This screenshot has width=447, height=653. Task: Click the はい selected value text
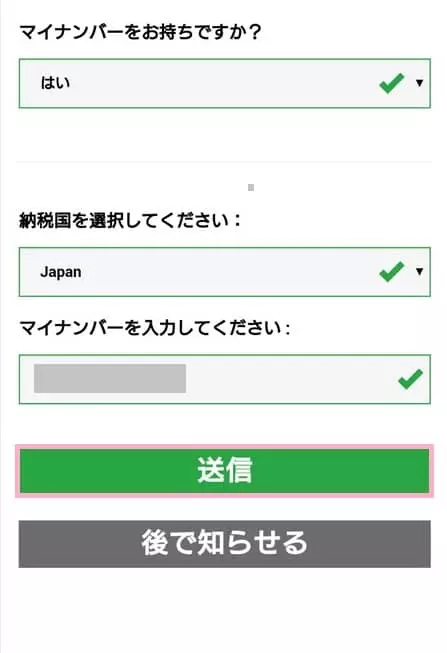[x=55, y=83]
